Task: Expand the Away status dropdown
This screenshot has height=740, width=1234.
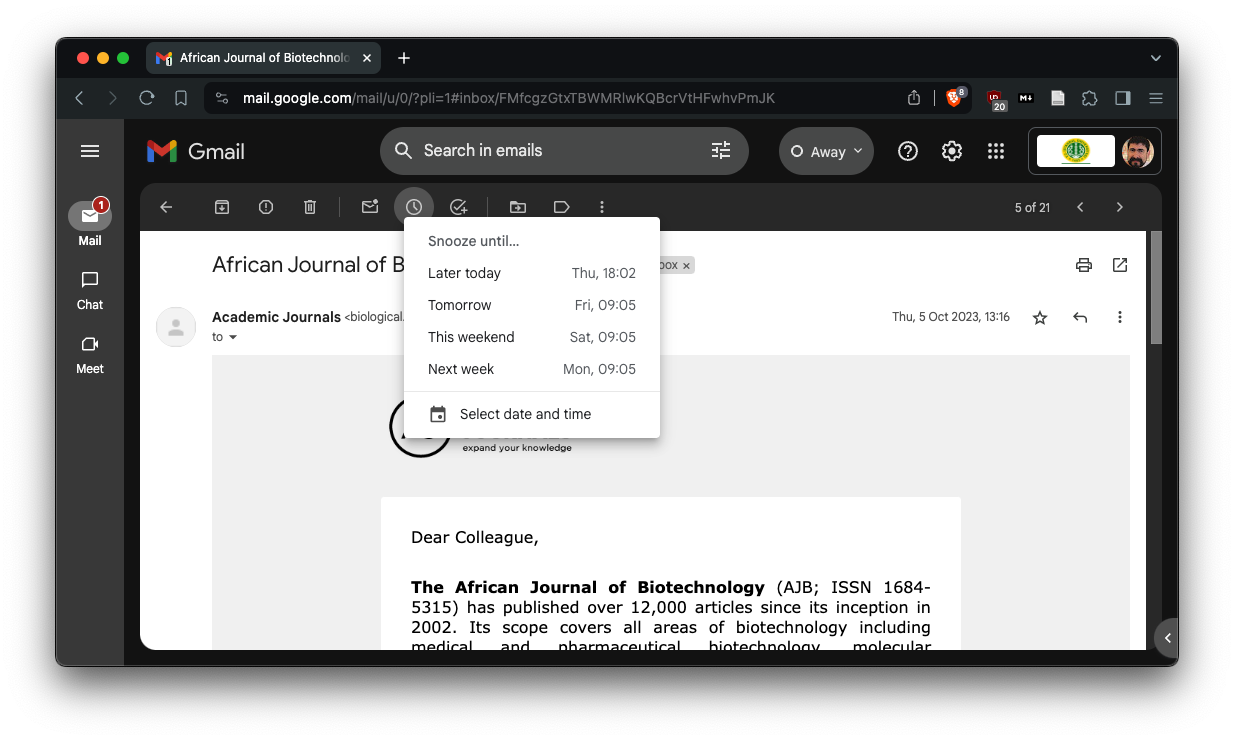Action: pos(826,151)
